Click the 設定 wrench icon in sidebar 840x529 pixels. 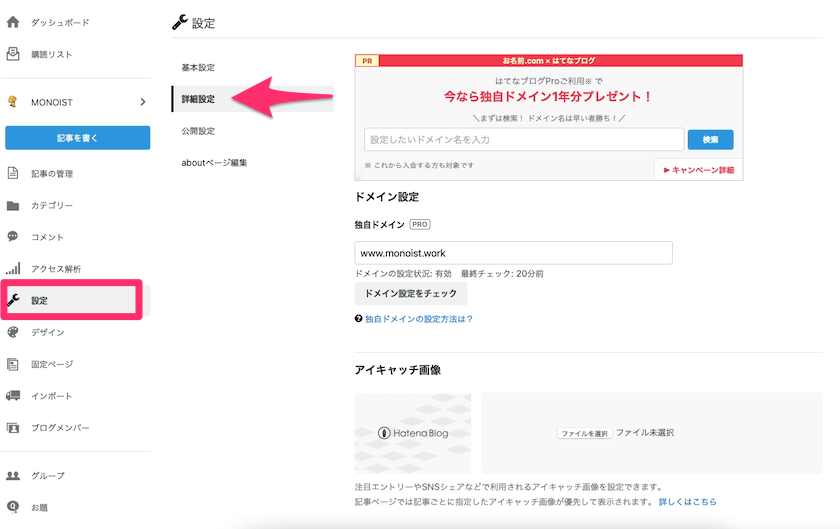click(13, 300)
